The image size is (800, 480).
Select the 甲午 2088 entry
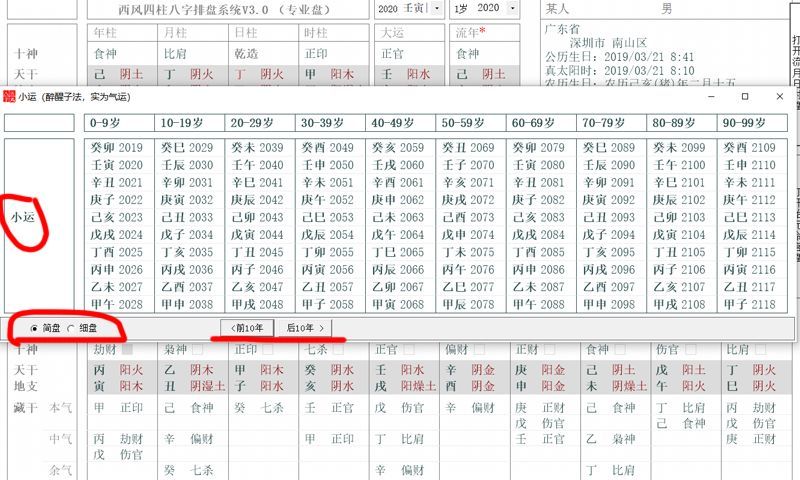pyautogui.click(x=539, y=305)
